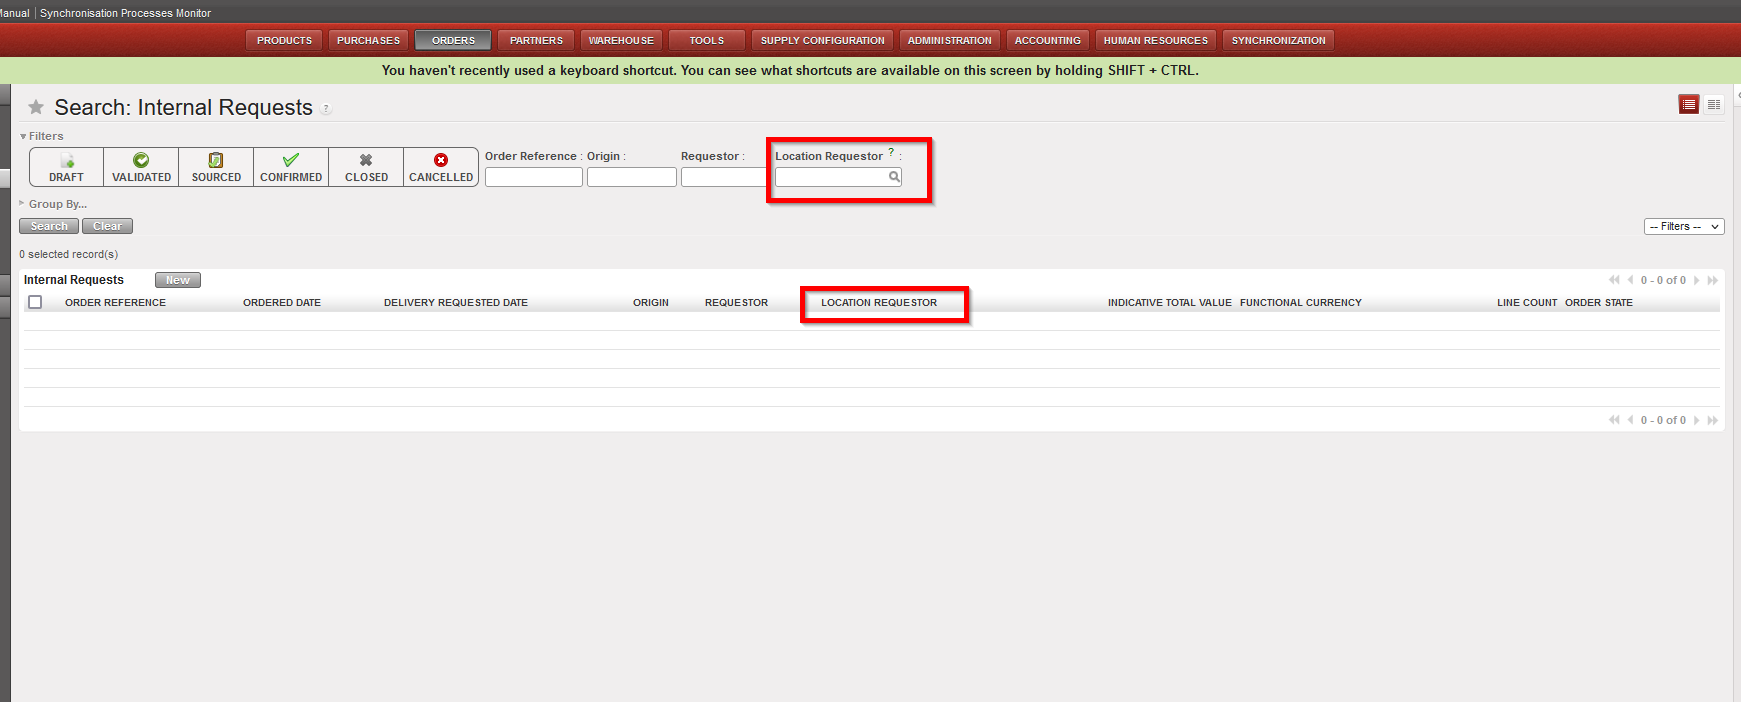Go to next page arrow above the table
The height and width of the screenshot is (702, 1741).
pyautogui.click(x=1697, y=280)
